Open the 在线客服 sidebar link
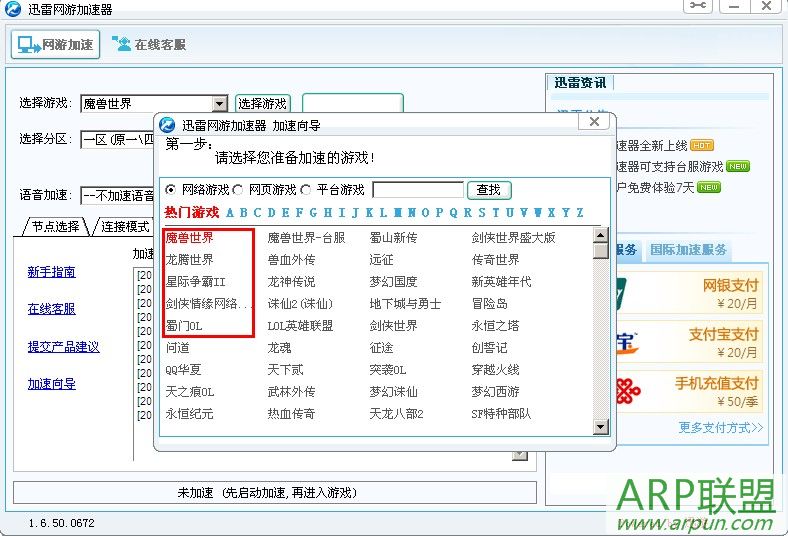Image resolution: width=788 pixels, height=536 pixels. point(51,309)
